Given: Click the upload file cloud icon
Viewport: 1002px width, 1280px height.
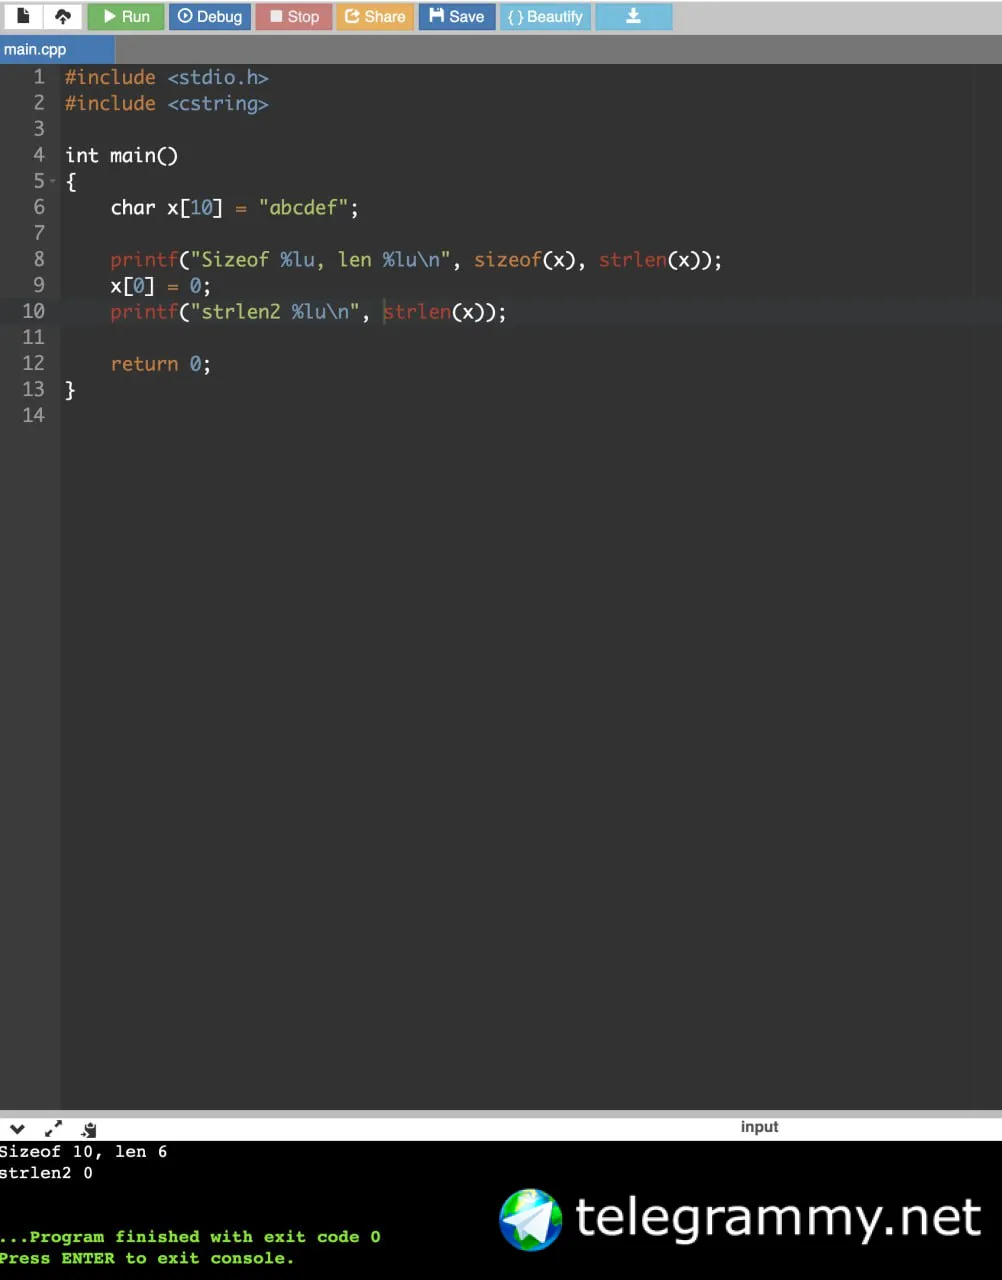Looking at the screenshot, I should (62, 16).
